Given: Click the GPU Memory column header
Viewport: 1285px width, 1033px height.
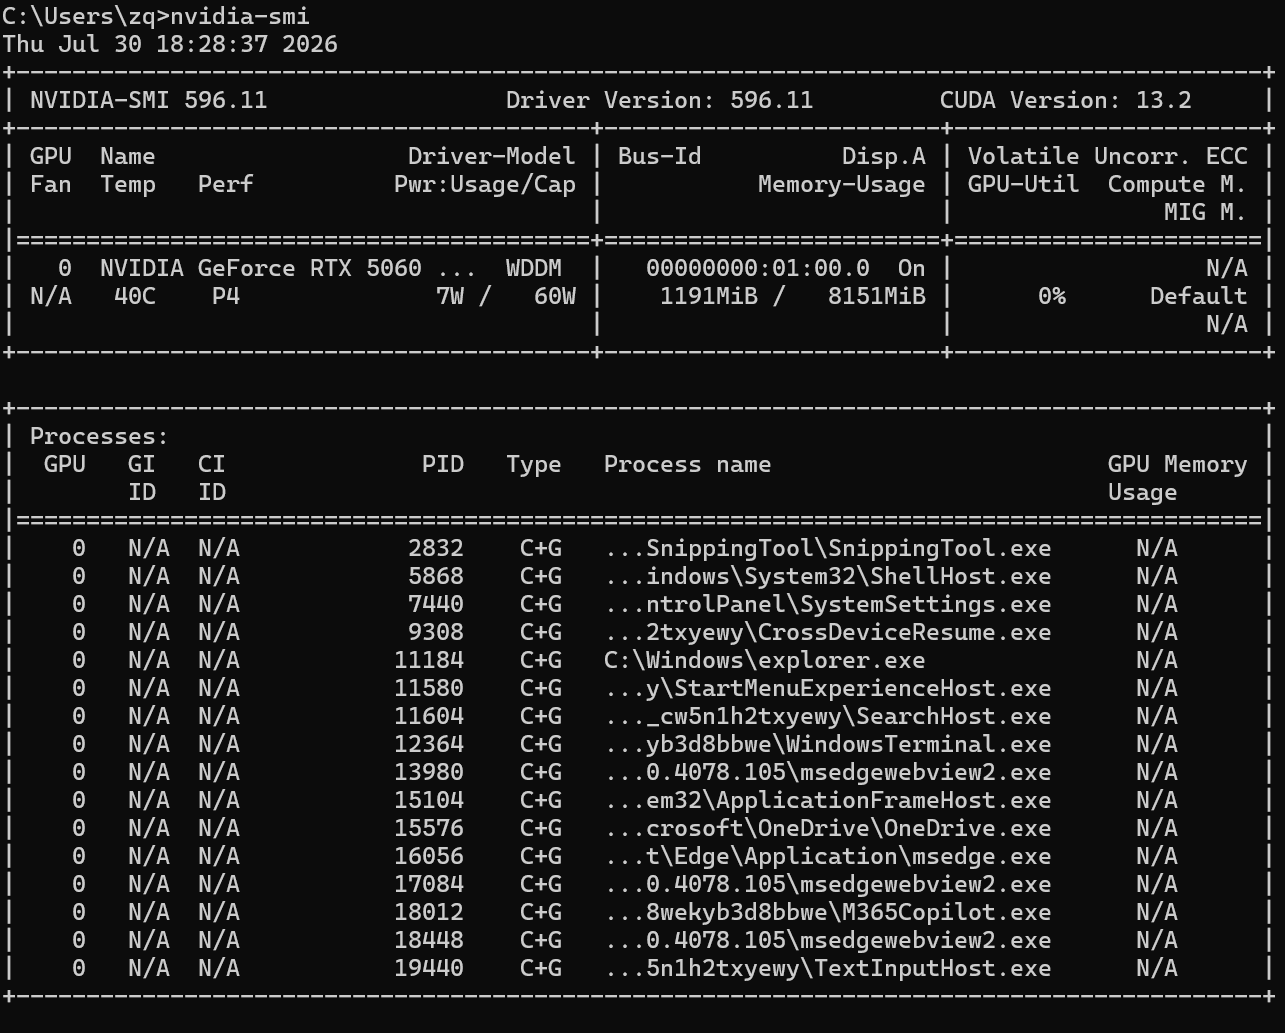Looking at the screenshot, I should [x=1178, y=464].
